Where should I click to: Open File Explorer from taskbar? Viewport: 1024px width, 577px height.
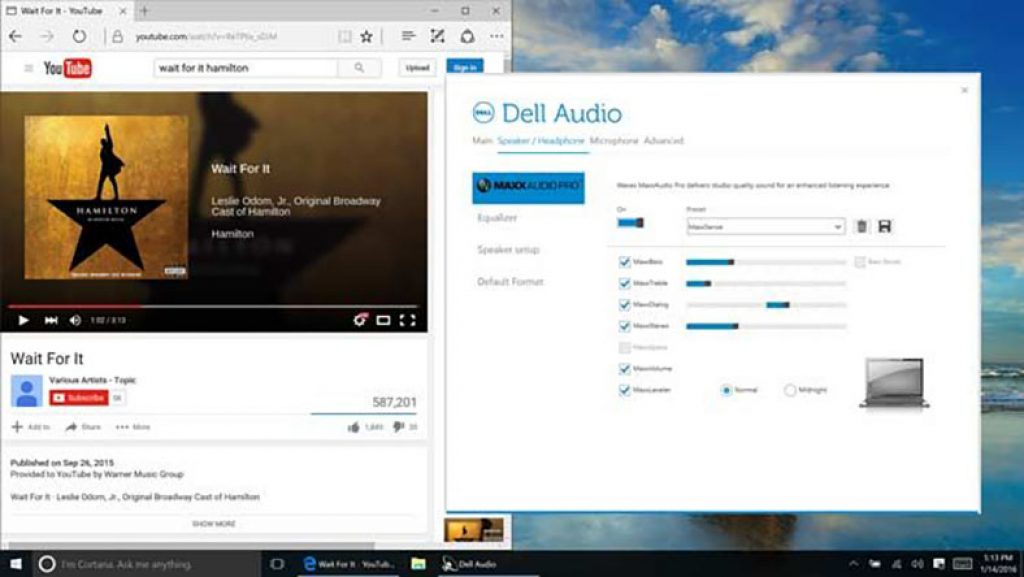419,564
